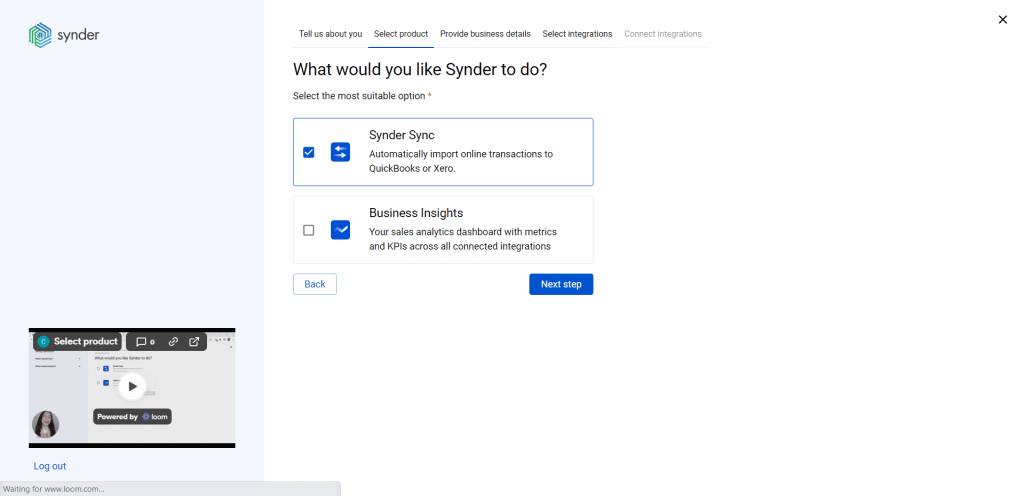1024x496 pixels.
Task: Click 'Your sales analytics dashboard' description
Action: tap(463, 239)
